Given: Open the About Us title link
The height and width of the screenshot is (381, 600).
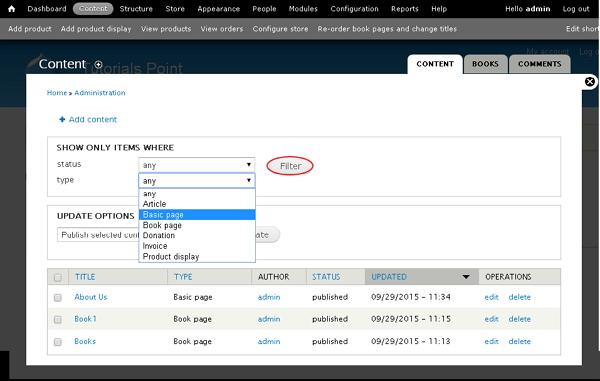Looking at the screenshot, I should point(91,297).
